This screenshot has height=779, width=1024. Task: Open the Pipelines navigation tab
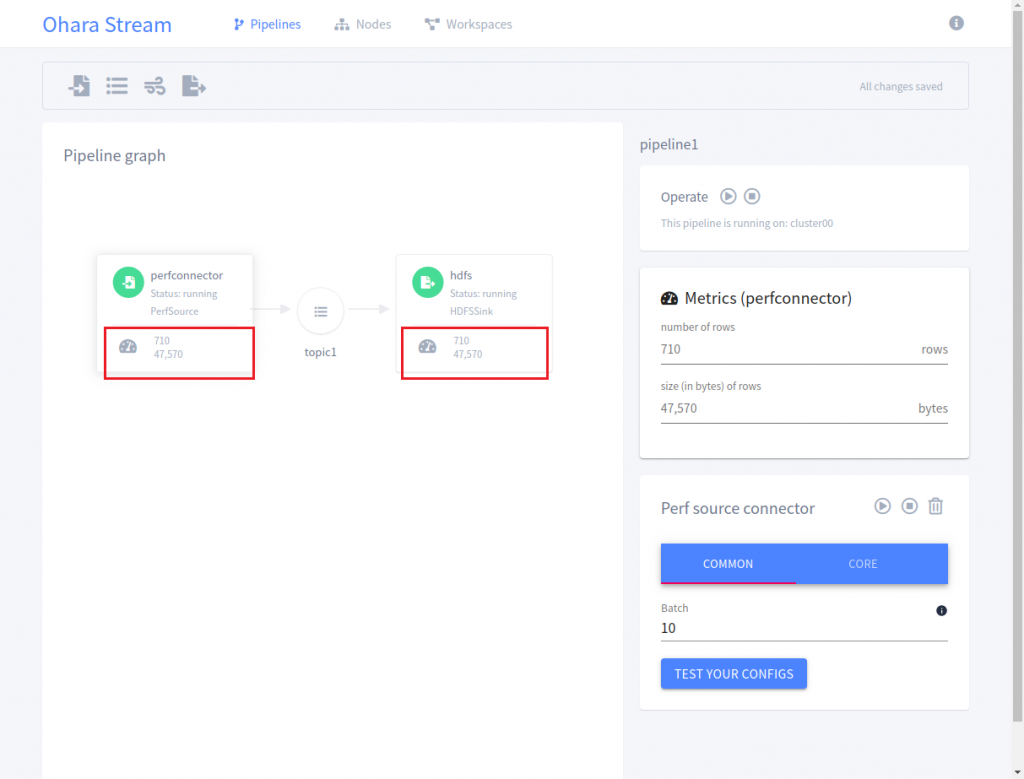click(x=267, y=24)
